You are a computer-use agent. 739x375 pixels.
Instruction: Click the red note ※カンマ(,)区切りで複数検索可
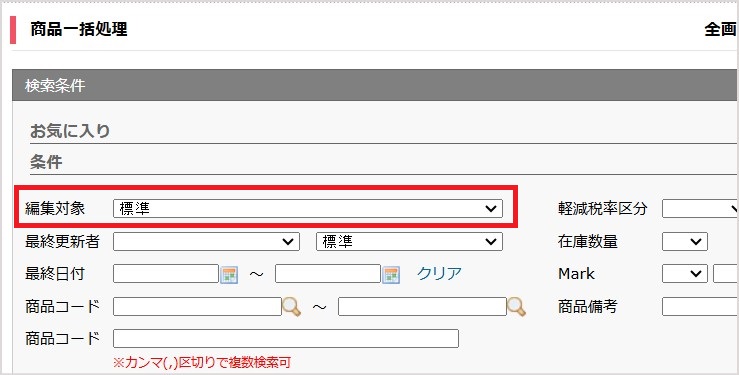(202, 362)
